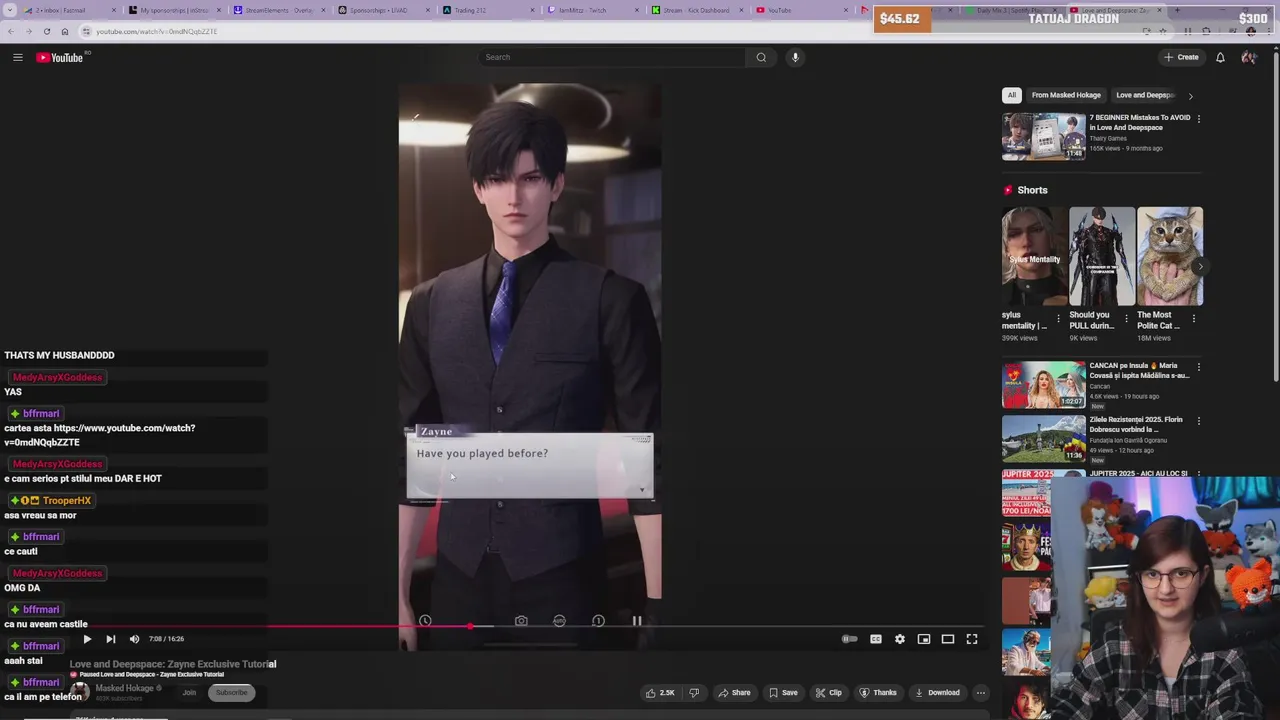Advance the Zayne dialogue box
Screen dimensions: 1280x720
point(530,465)
